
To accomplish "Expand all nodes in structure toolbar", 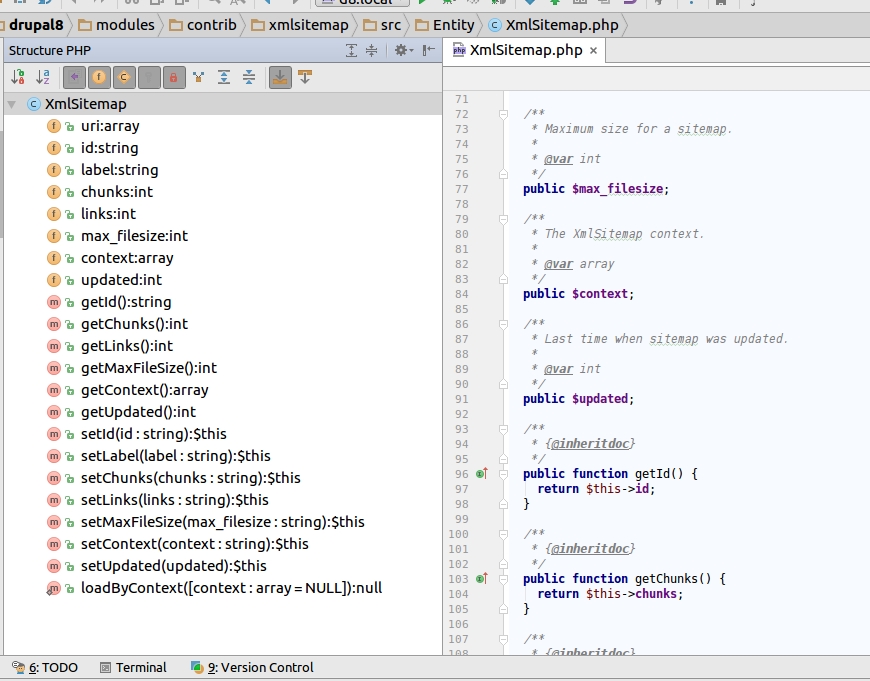I will tap(224, 77).
